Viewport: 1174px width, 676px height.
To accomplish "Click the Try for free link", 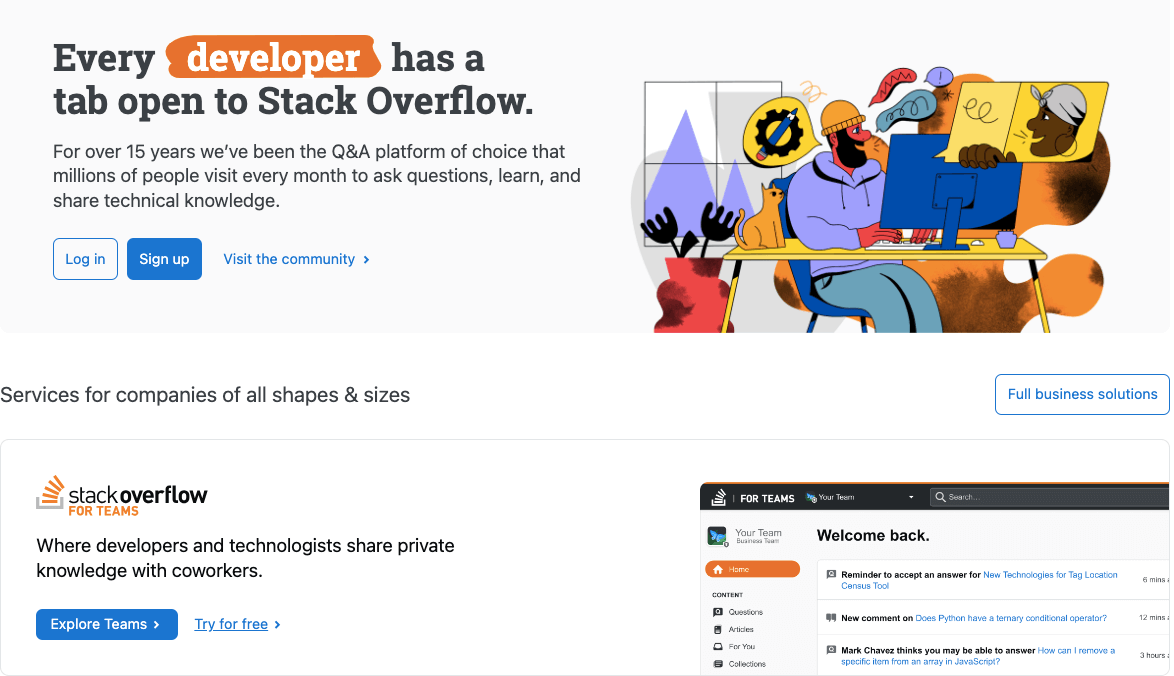I will [230, 624].
